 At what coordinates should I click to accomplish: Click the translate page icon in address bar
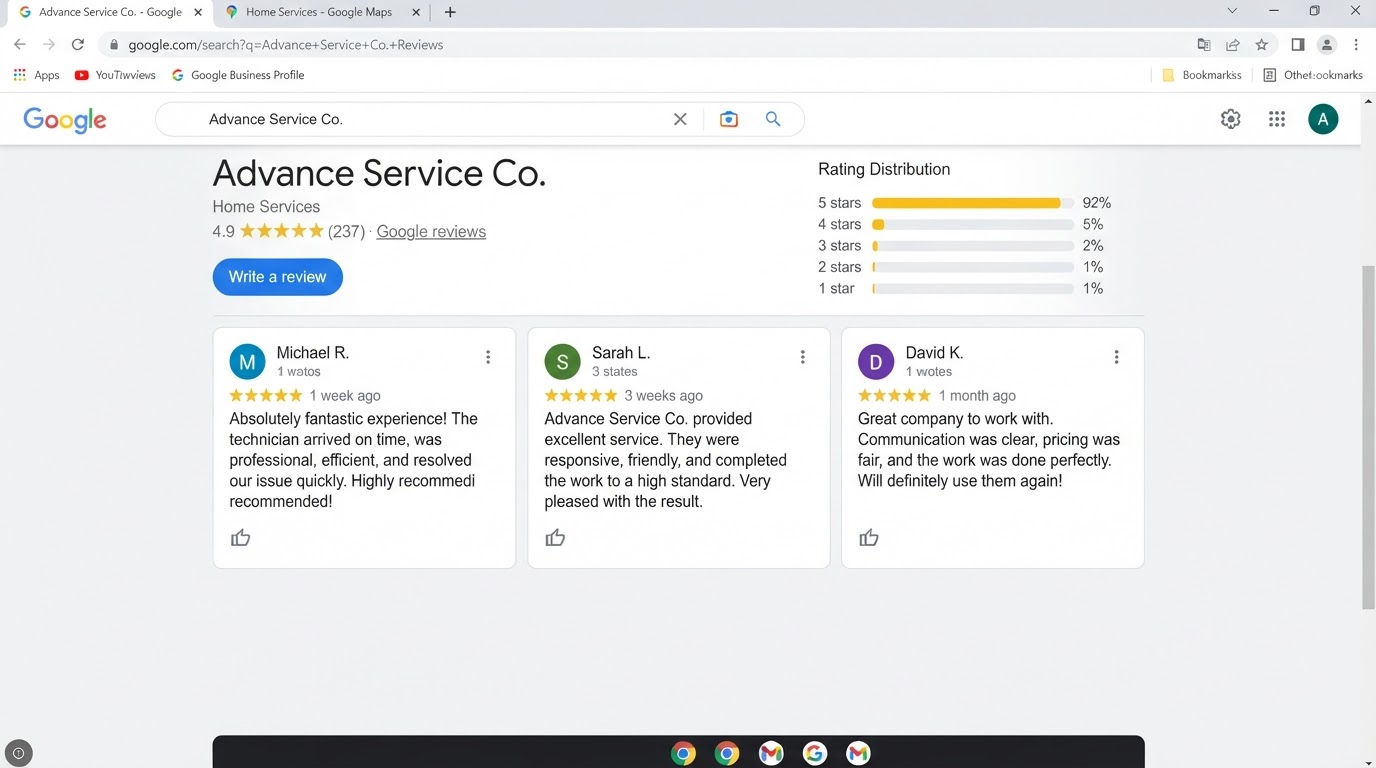[1204, 45]
